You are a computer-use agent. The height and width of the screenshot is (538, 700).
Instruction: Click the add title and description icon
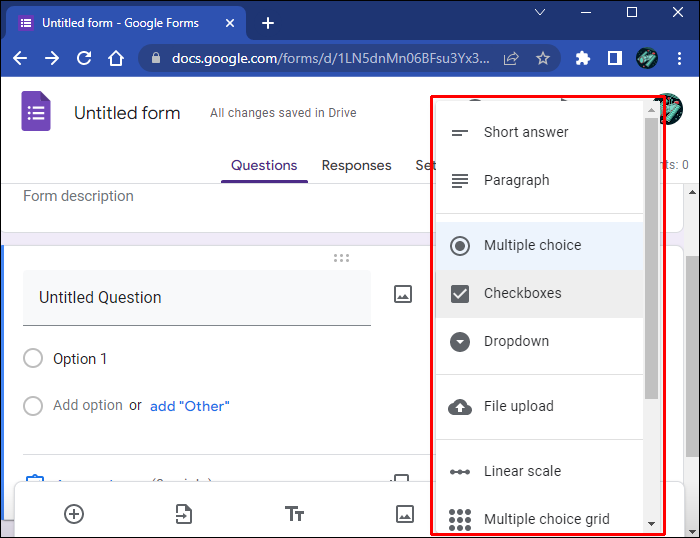294,514
